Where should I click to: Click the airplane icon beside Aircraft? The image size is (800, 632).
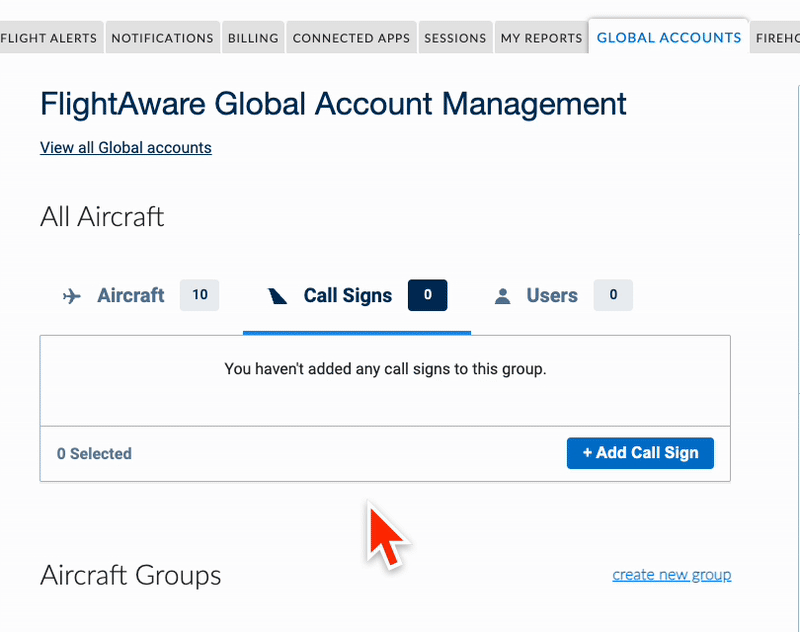(x=72, y=296)
